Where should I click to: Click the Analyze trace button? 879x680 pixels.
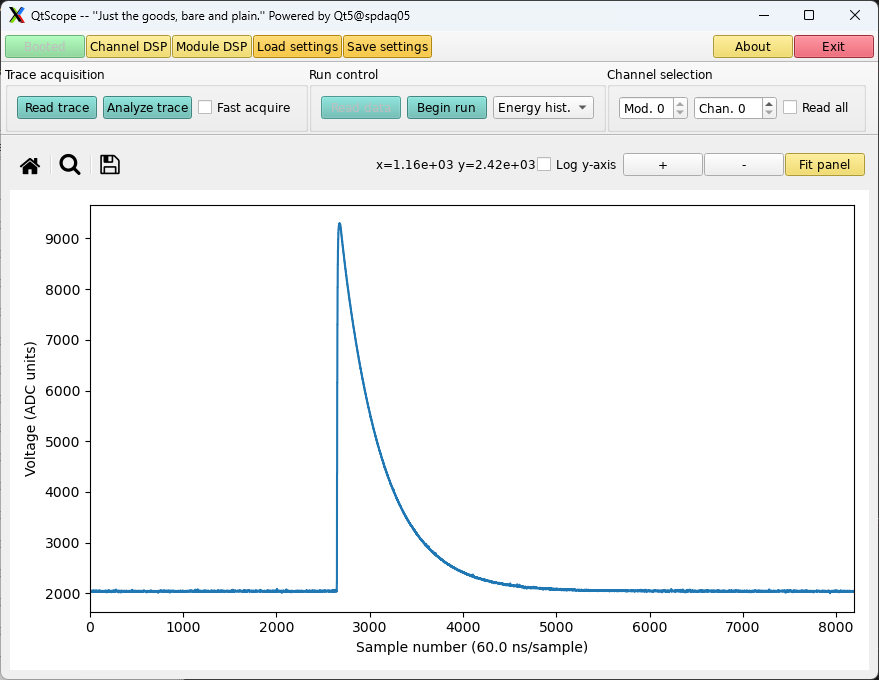[x=147, y=108]
